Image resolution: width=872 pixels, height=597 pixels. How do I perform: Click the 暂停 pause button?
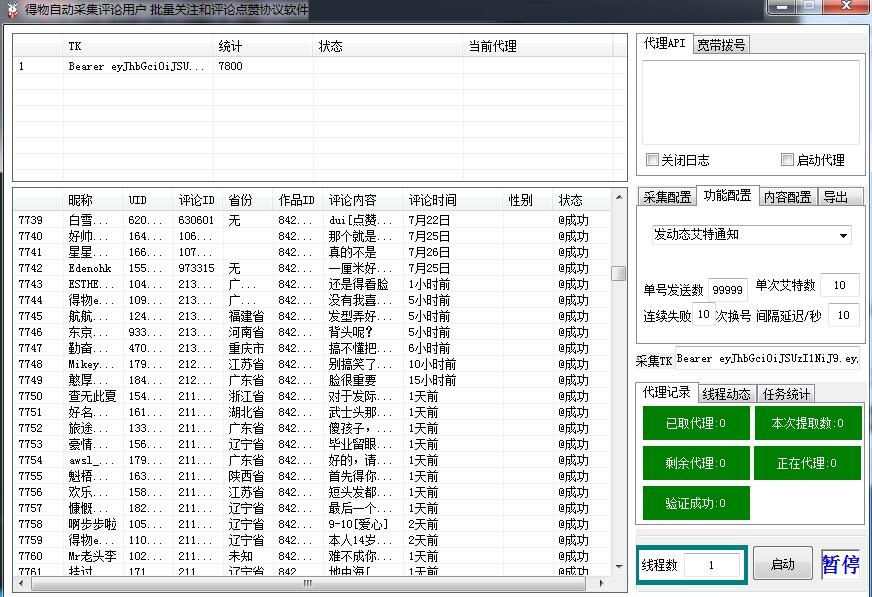coord(840,564)
